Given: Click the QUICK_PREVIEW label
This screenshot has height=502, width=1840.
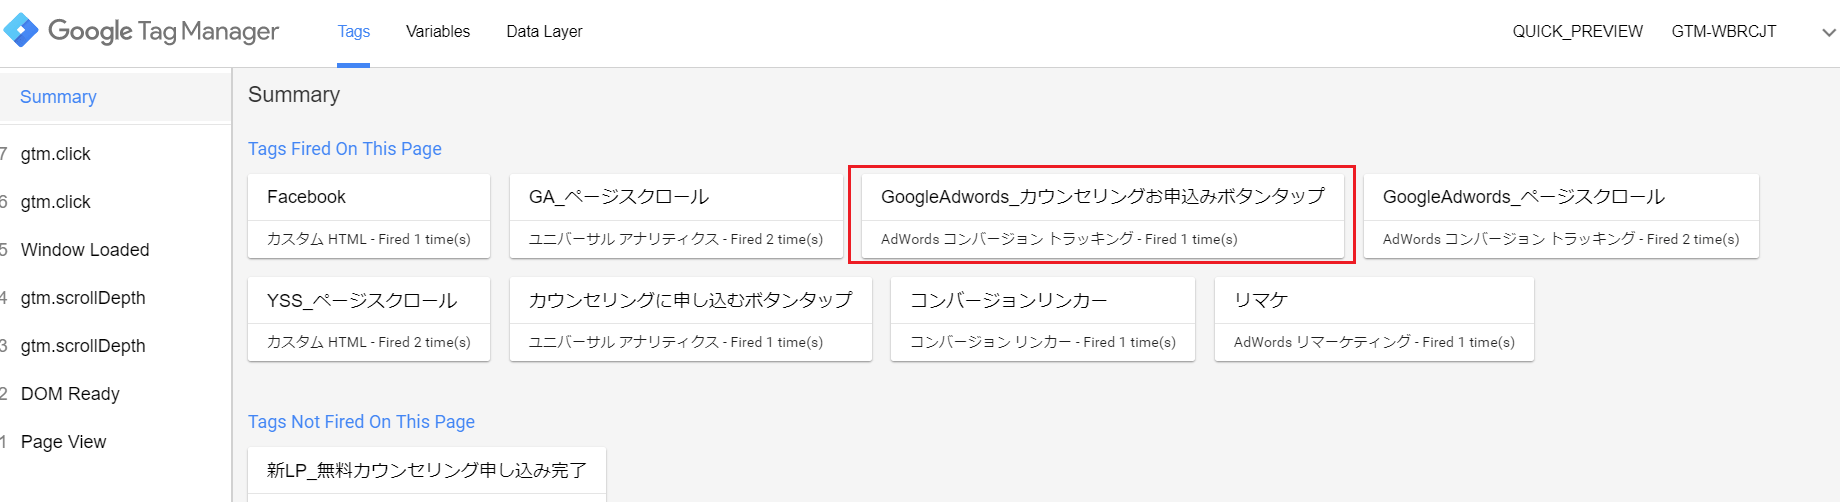Looking at the screenshot, I should click(x=1577, y=32).
